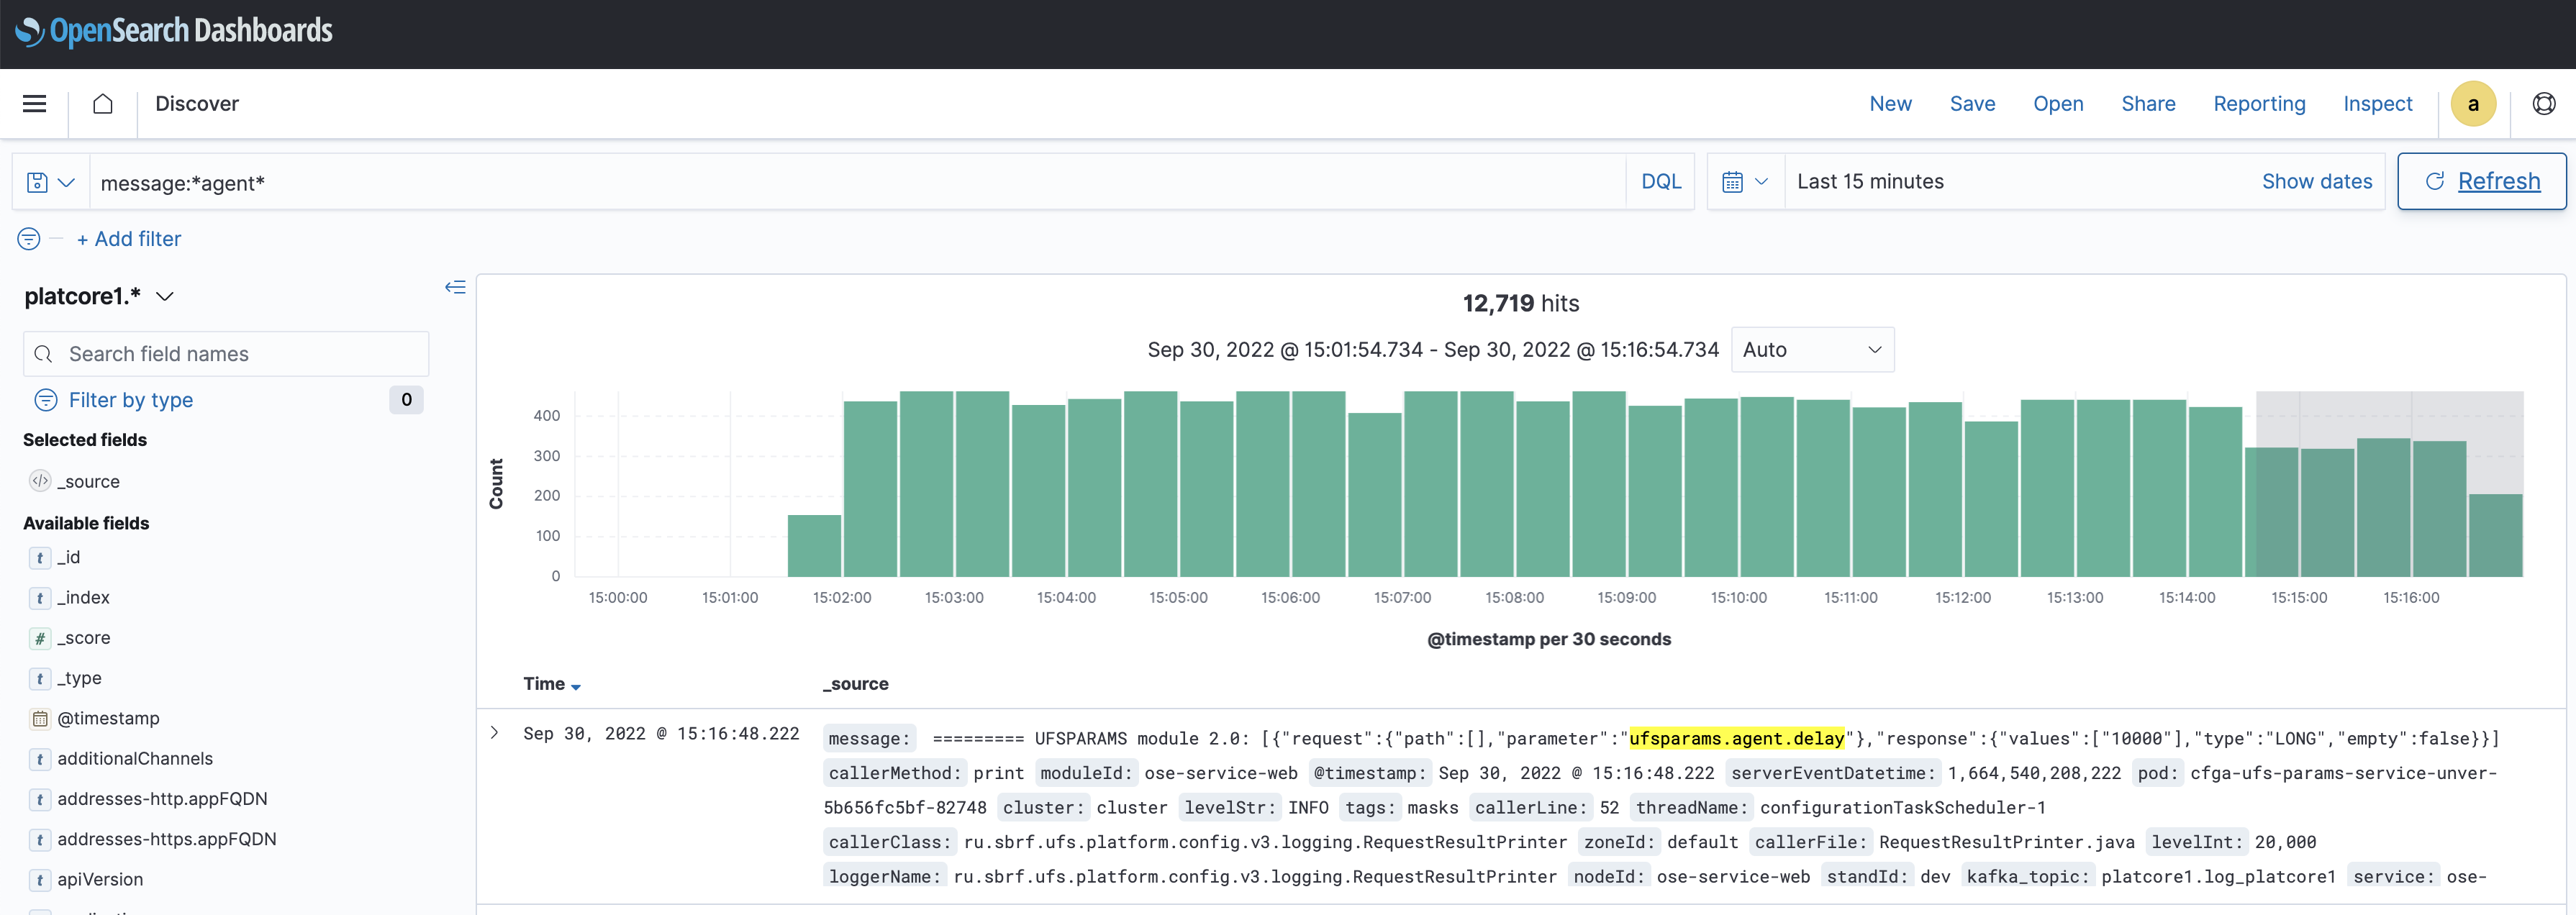2576x915 pixels.
Task: Click + Add filter
Action: [129, 239]
